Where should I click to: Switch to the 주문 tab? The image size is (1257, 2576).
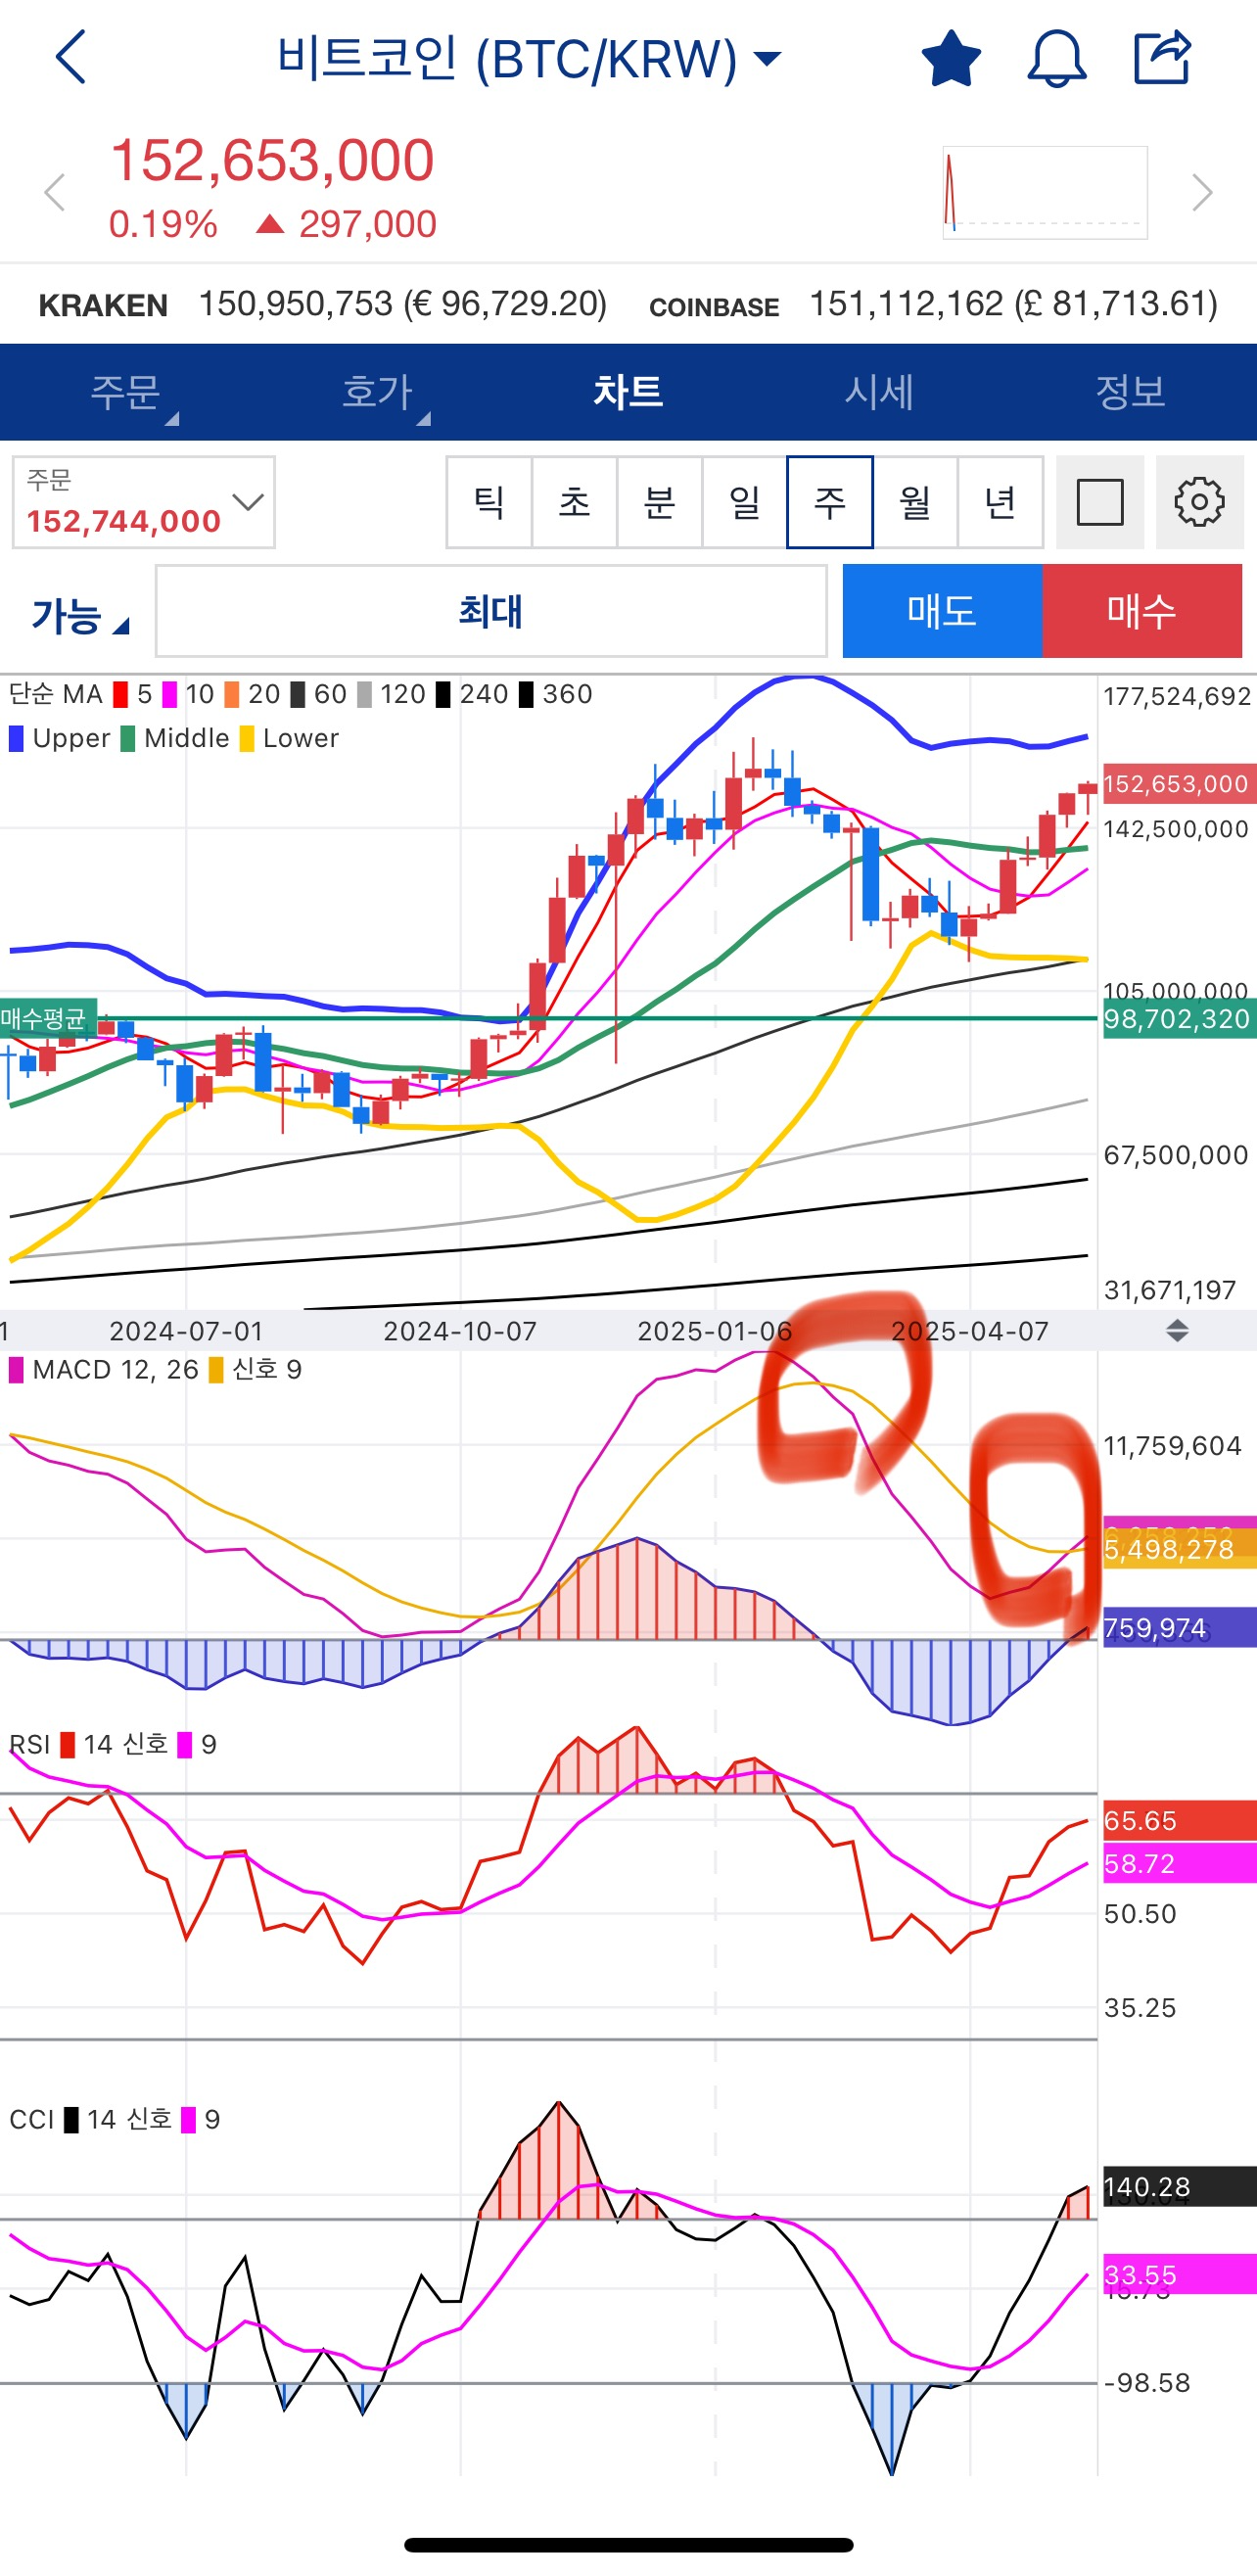[126, 392]
